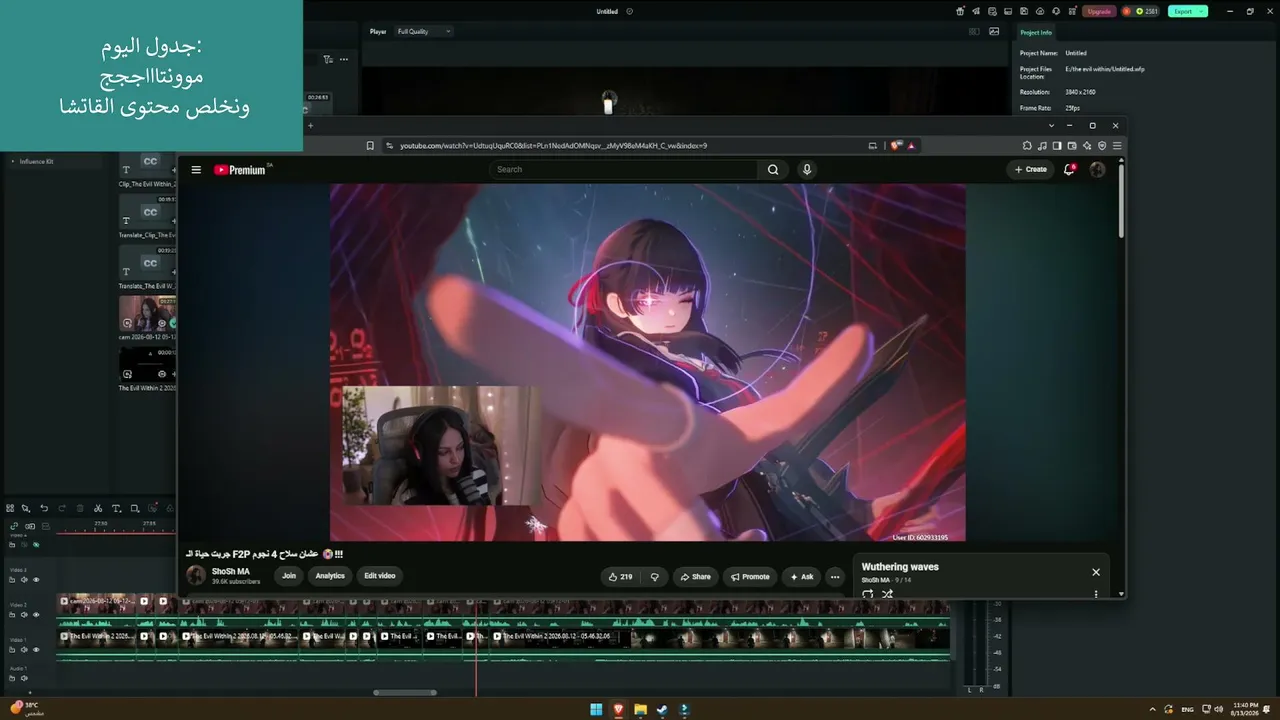
Task: Undo the last edit in timeline toolbar
Action: click(x=44, y=509)
